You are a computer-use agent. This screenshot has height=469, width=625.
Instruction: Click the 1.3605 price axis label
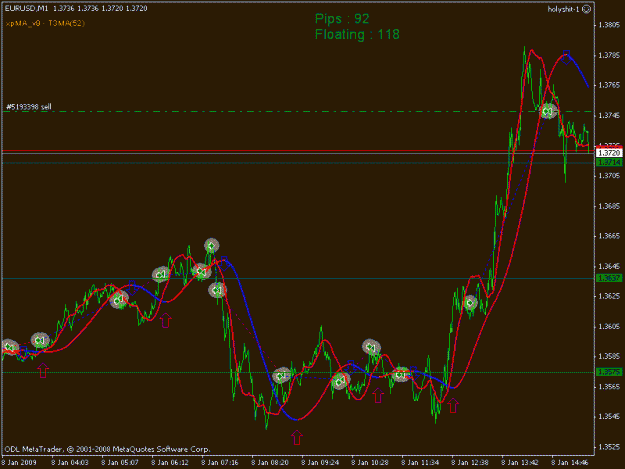[x=609, y=327]
